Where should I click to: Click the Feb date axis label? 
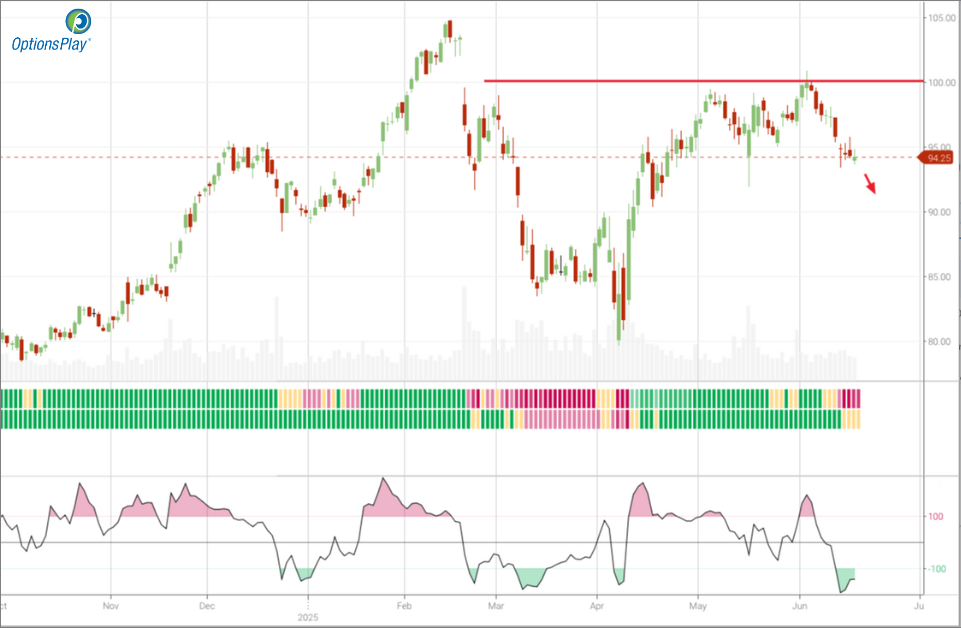[x=404, y=606]
